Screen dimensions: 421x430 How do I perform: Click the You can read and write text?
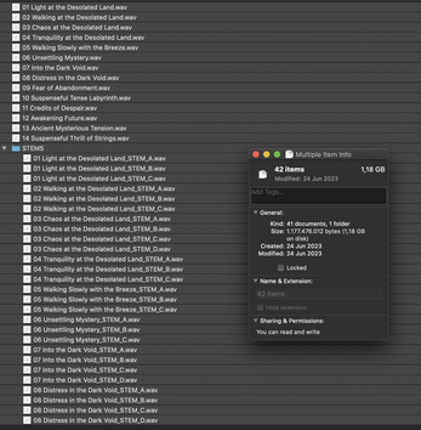pos(288,332)
